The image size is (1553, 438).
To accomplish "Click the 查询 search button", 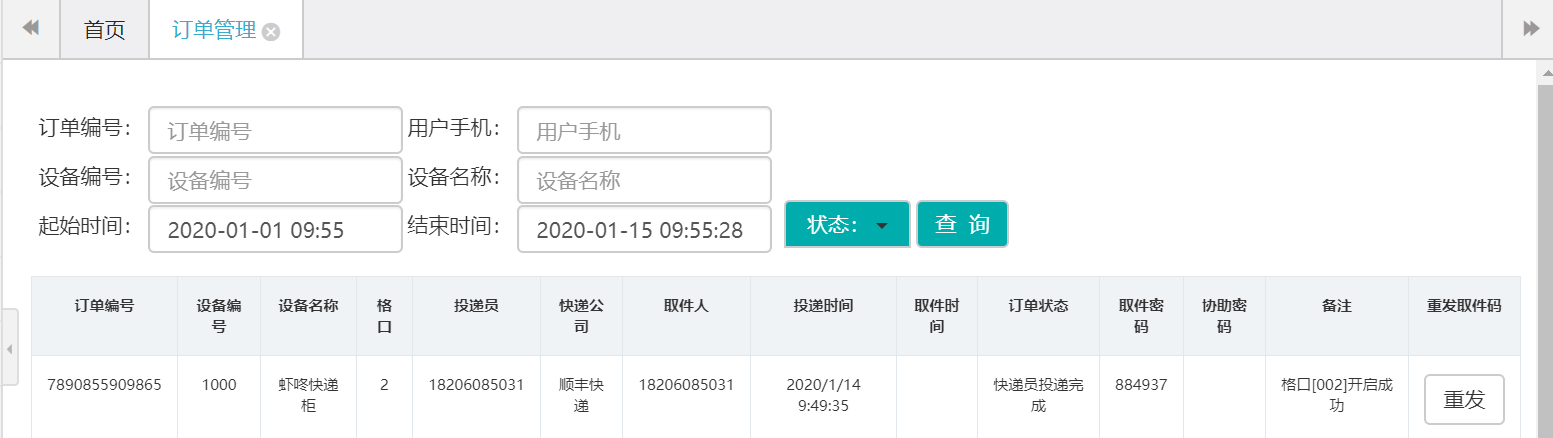I will point(962,225).
